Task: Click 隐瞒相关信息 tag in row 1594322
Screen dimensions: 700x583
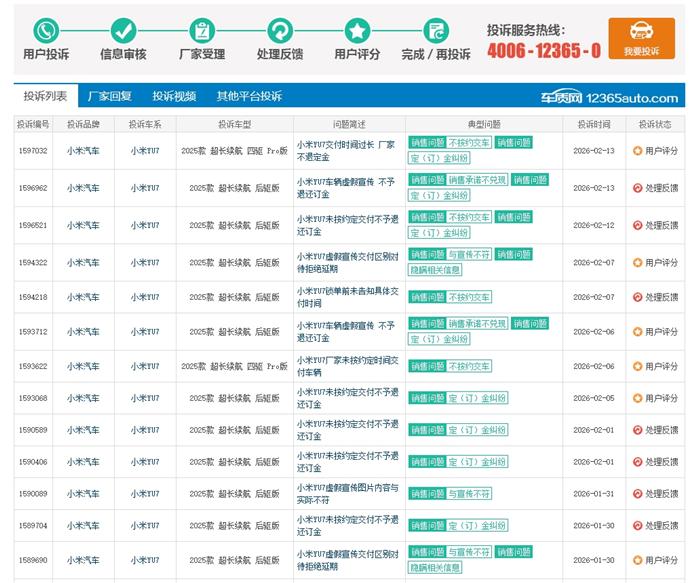Action: tap(436, 270)
